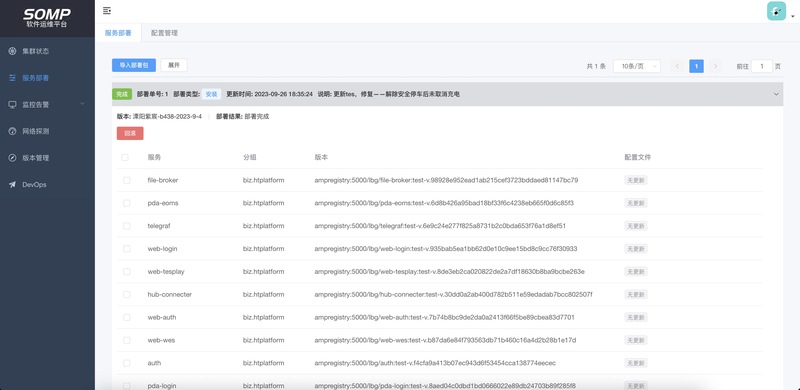
Task: Select page 1 in pagination
Action: pyautogui.click(x=696, y=66)
